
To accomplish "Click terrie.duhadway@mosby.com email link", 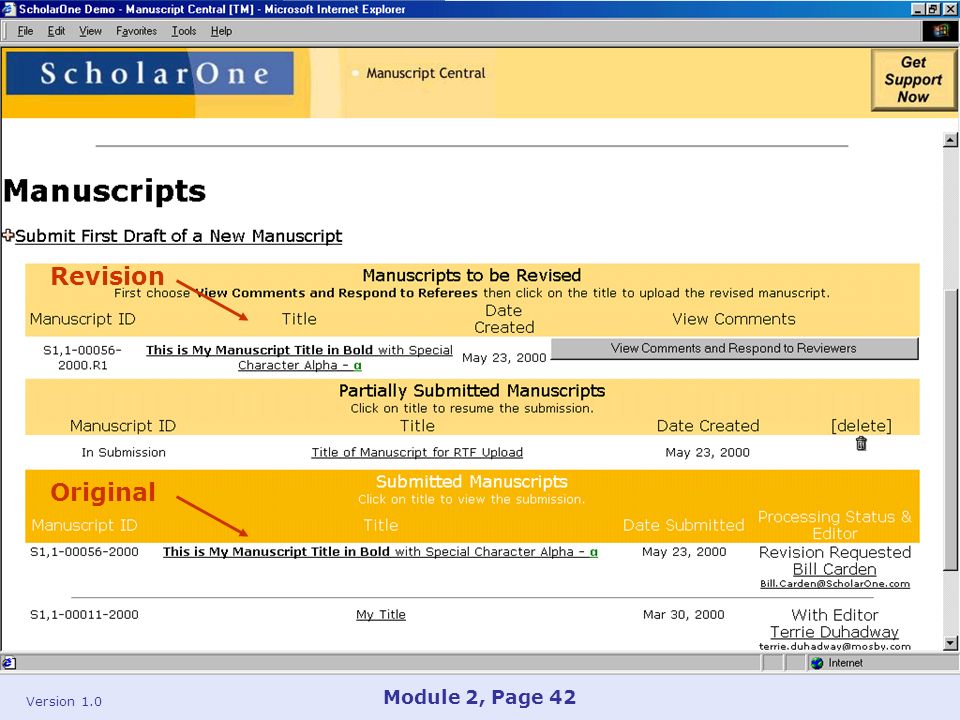I will click(835, 646).
